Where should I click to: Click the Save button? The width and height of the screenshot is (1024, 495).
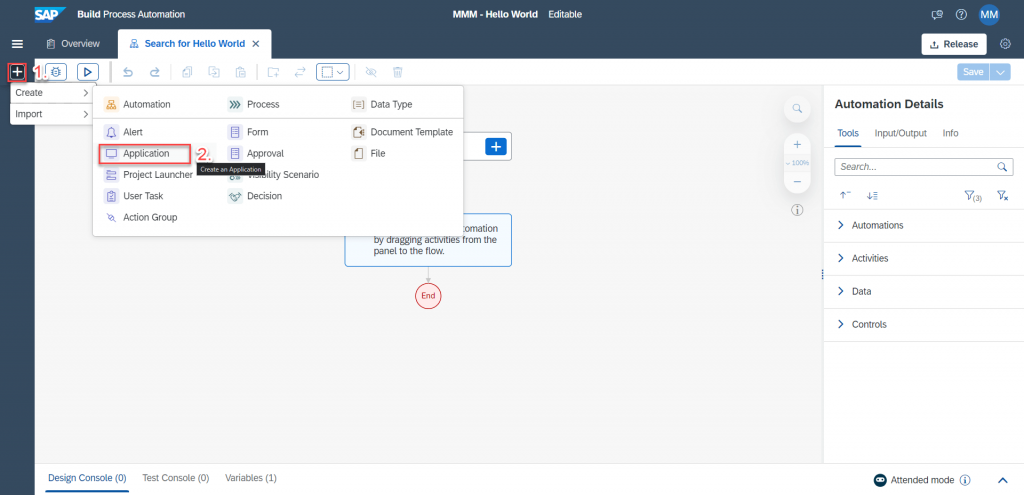973,72
